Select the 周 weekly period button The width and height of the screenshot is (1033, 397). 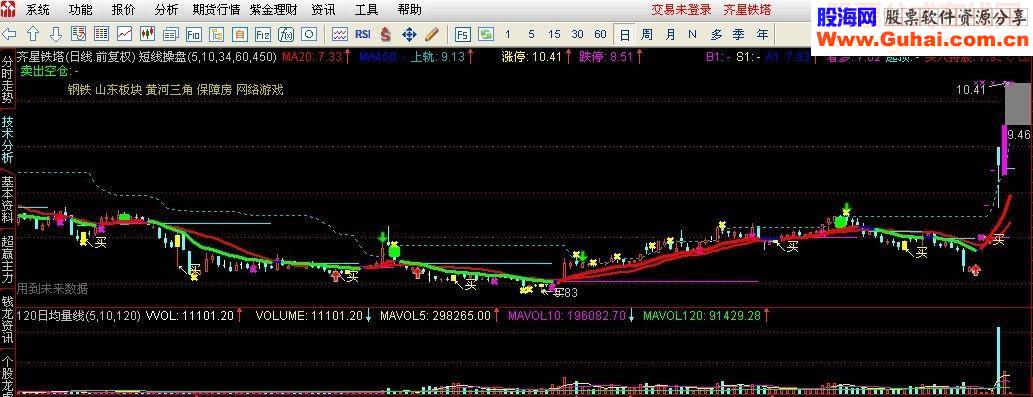pyautogui.click(x=647, y=34)
